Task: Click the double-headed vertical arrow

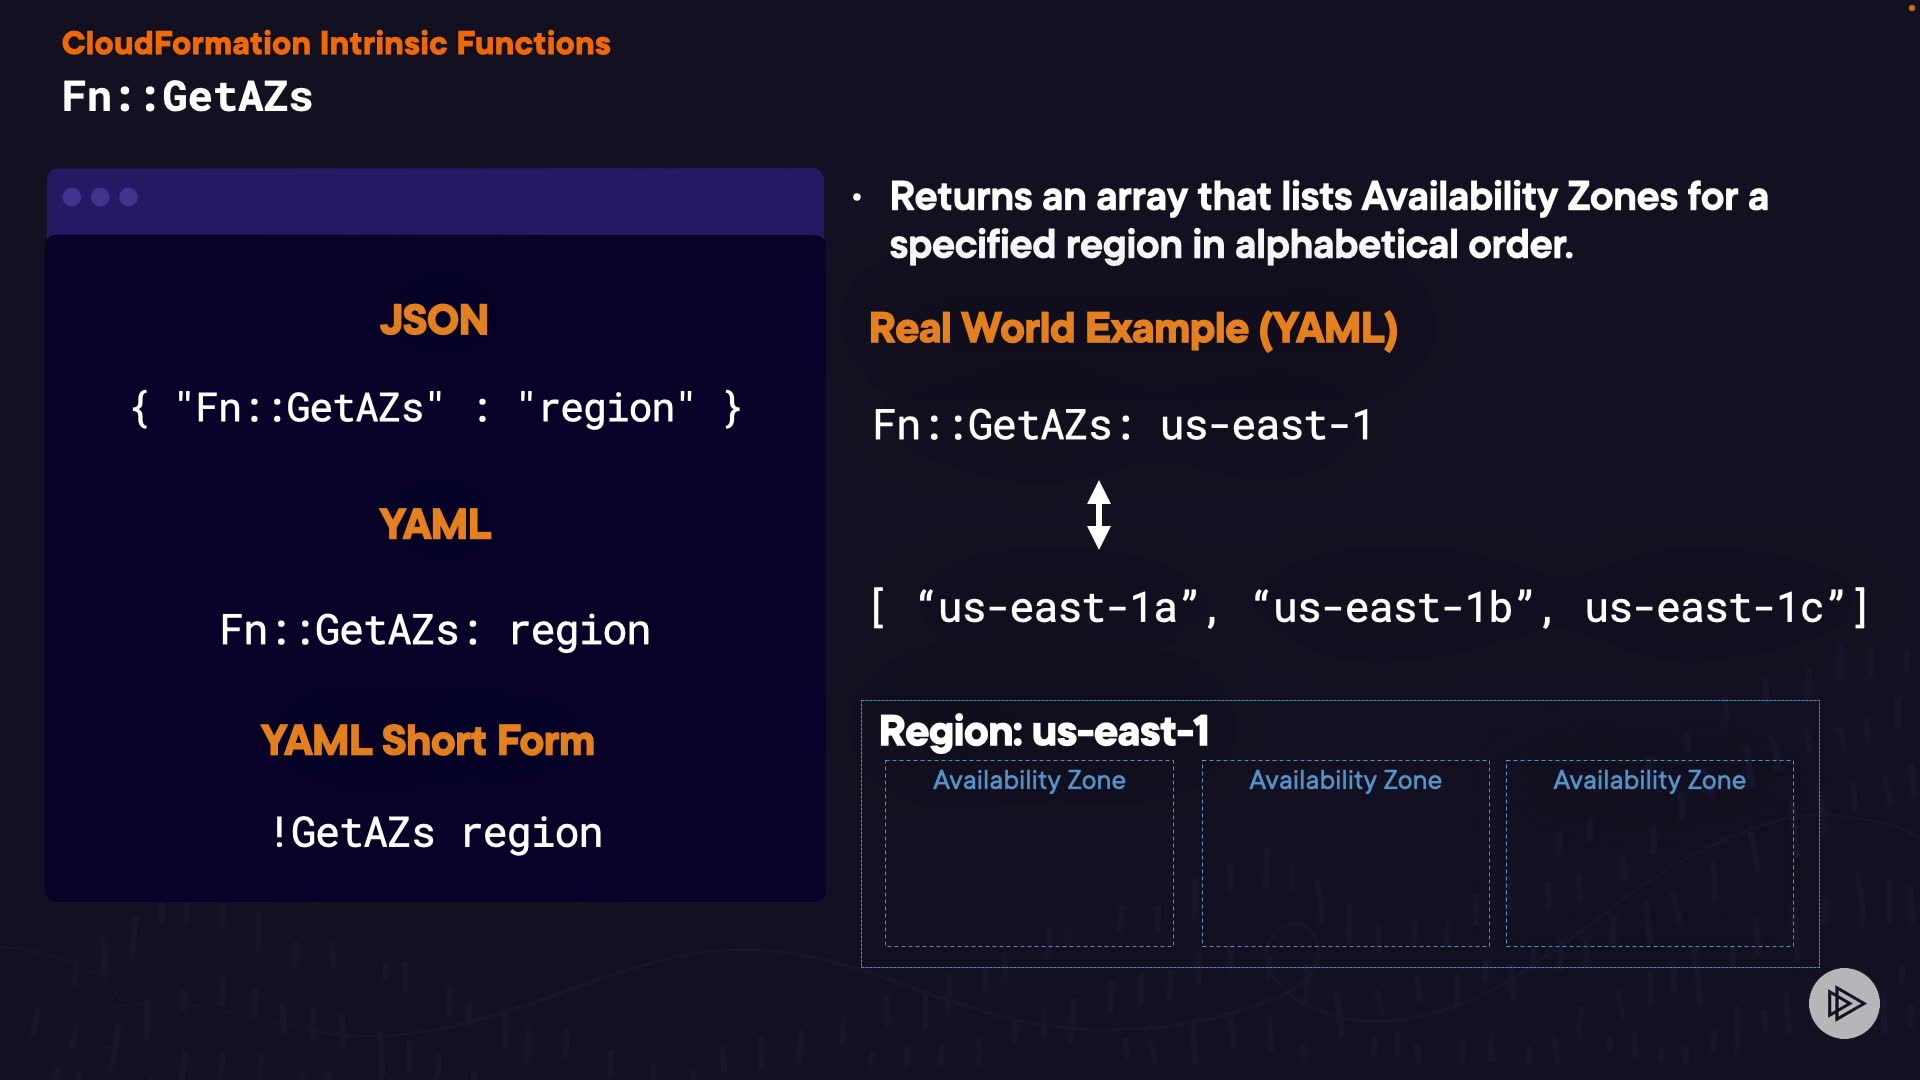Action: click(x=1099, y=515)
